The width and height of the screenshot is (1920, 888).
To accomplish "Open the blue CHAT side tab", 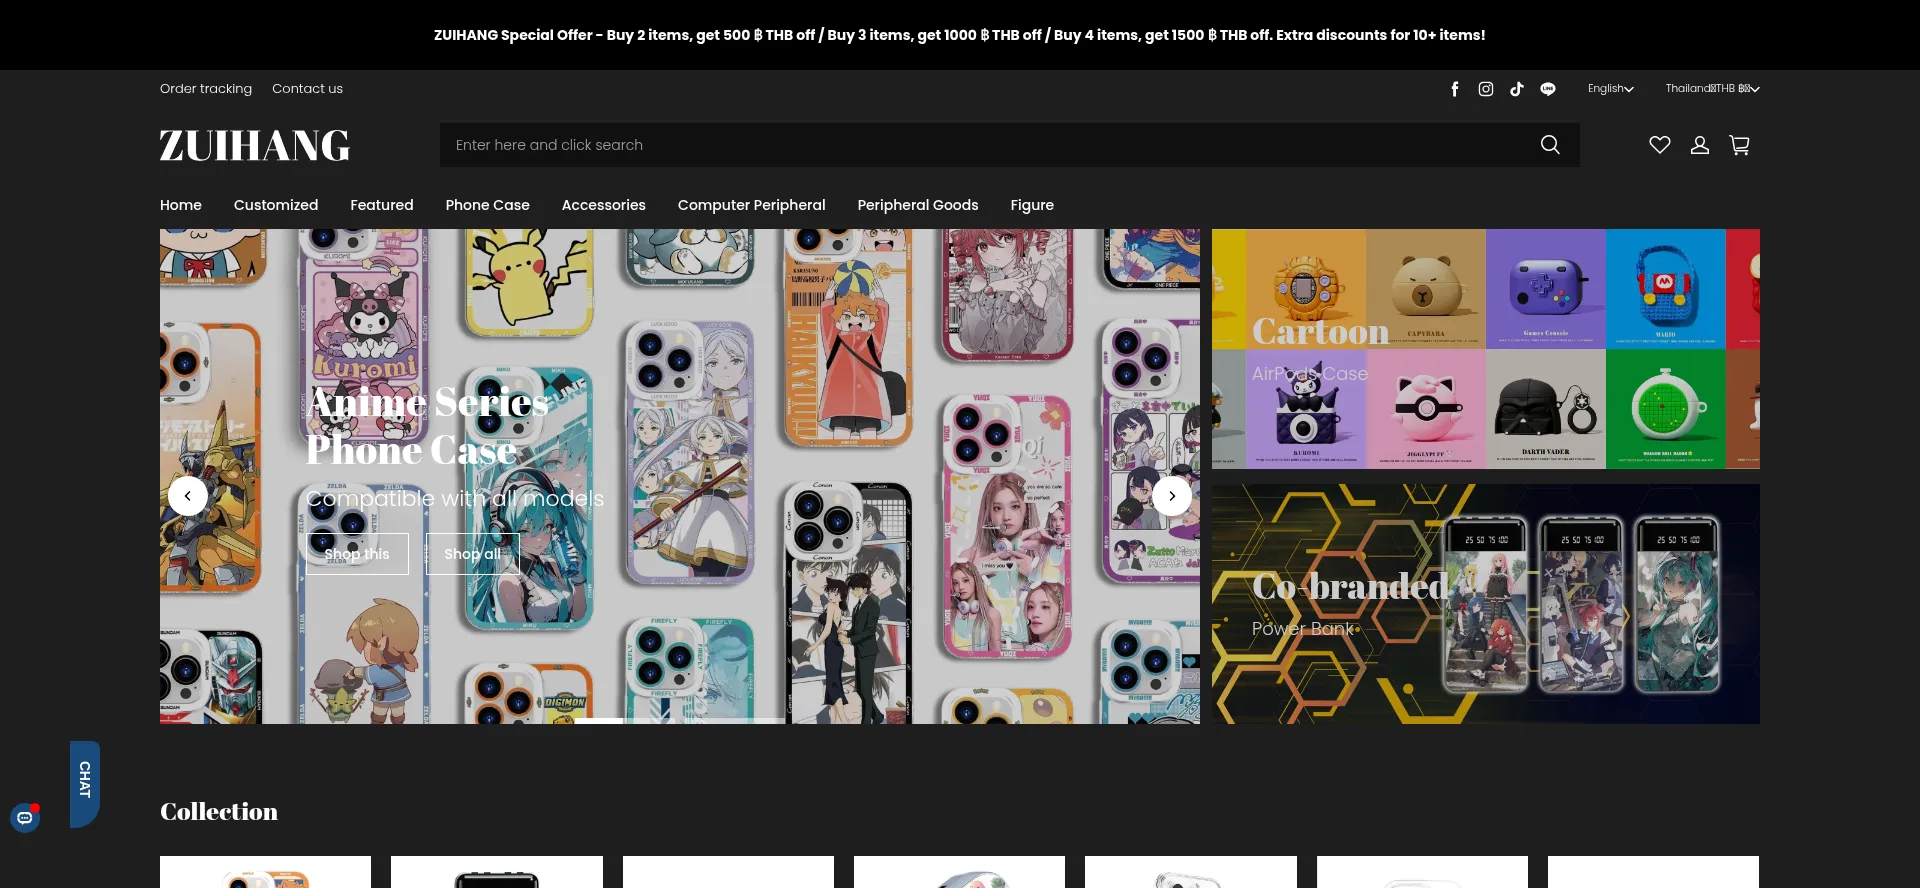I will pos(85,784).
